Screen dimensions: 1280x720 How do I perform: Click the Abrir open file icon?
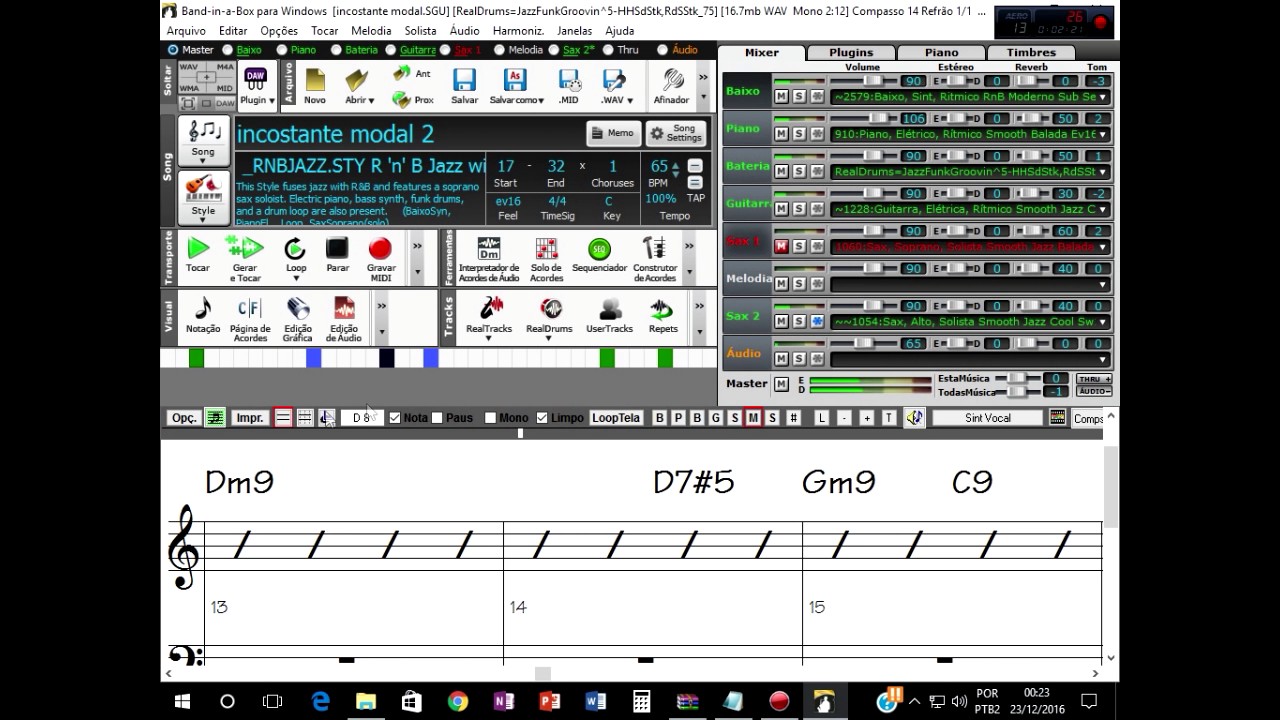[358, 87]
